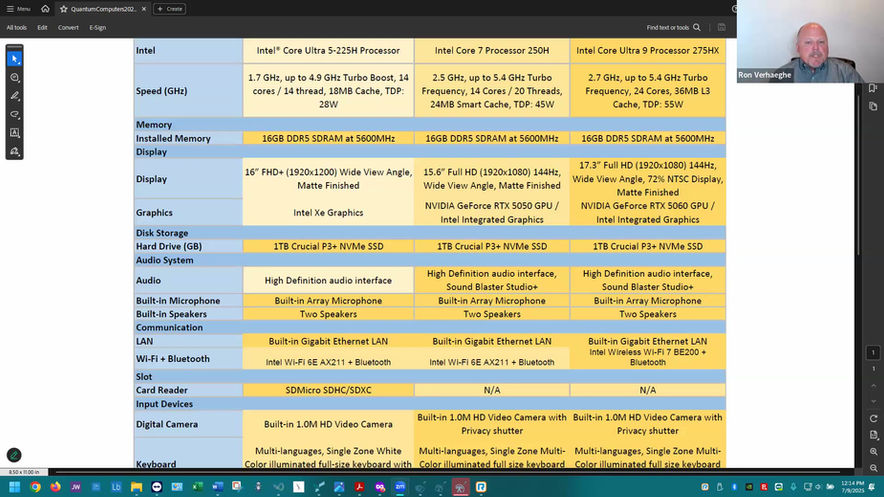Select the arrow selection tool

[15, 59]
